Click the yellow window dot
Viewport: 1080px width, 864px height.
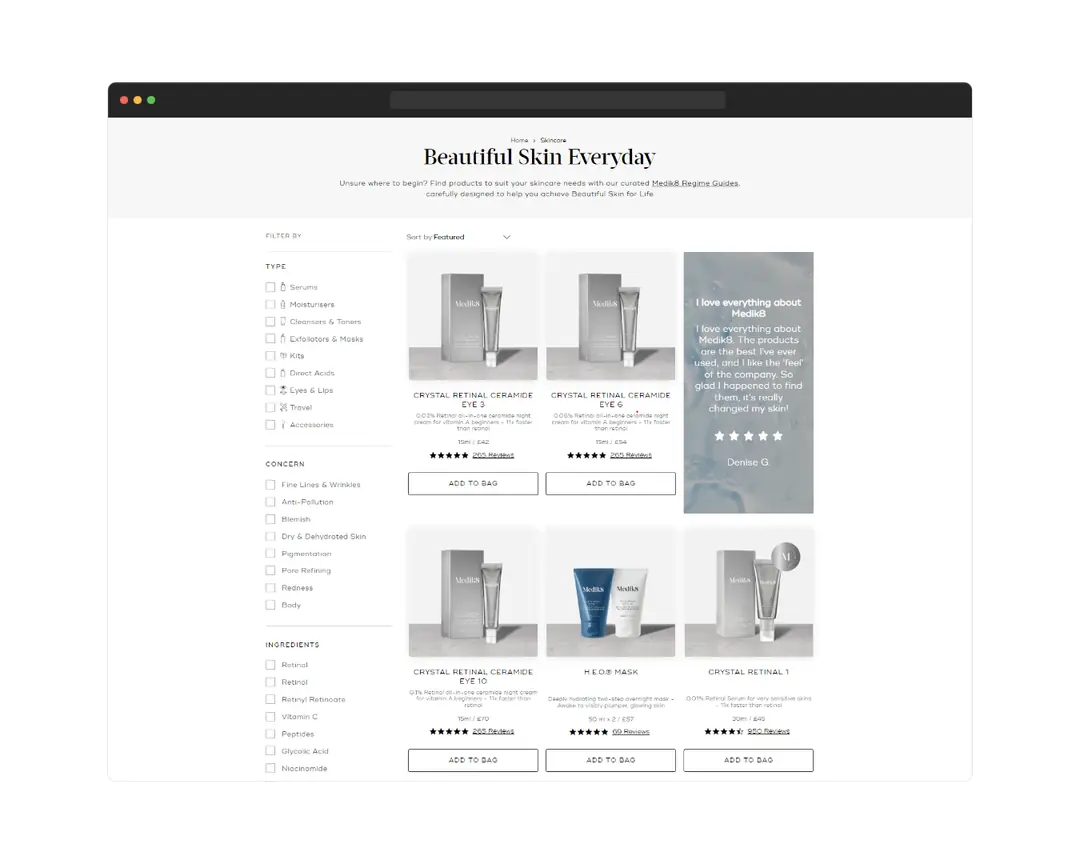(x=138, y=100)
